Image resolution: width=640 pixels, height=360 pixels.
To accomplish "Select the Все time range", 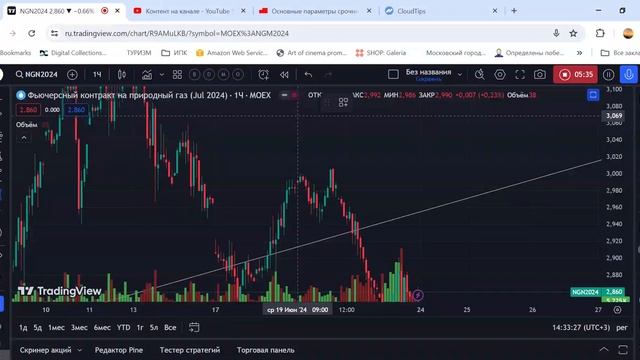I will [x=170, y=327].
